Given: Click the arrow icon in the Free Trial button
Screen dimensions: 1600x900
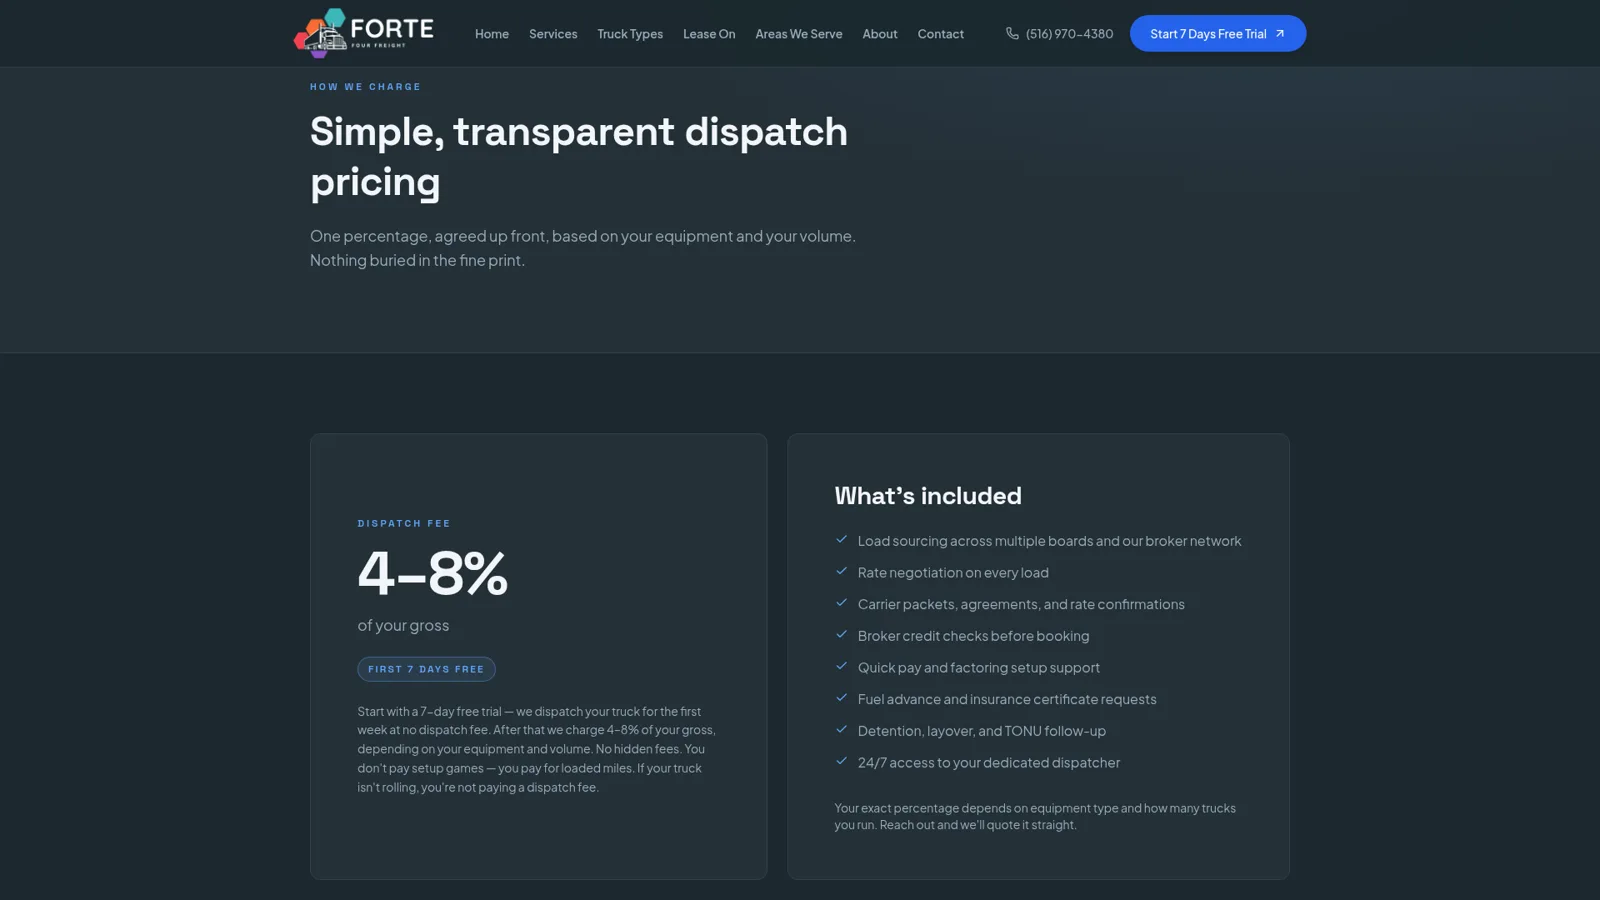Looking at the screenshot, I should click(1279, 34).
